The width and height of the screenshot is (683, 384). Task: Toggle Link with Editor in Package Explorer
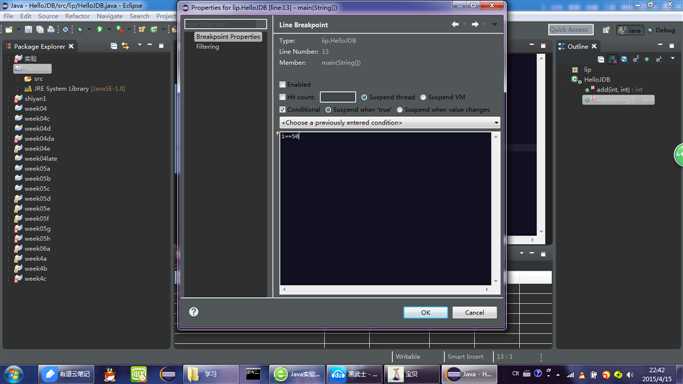tap(125, 46)
